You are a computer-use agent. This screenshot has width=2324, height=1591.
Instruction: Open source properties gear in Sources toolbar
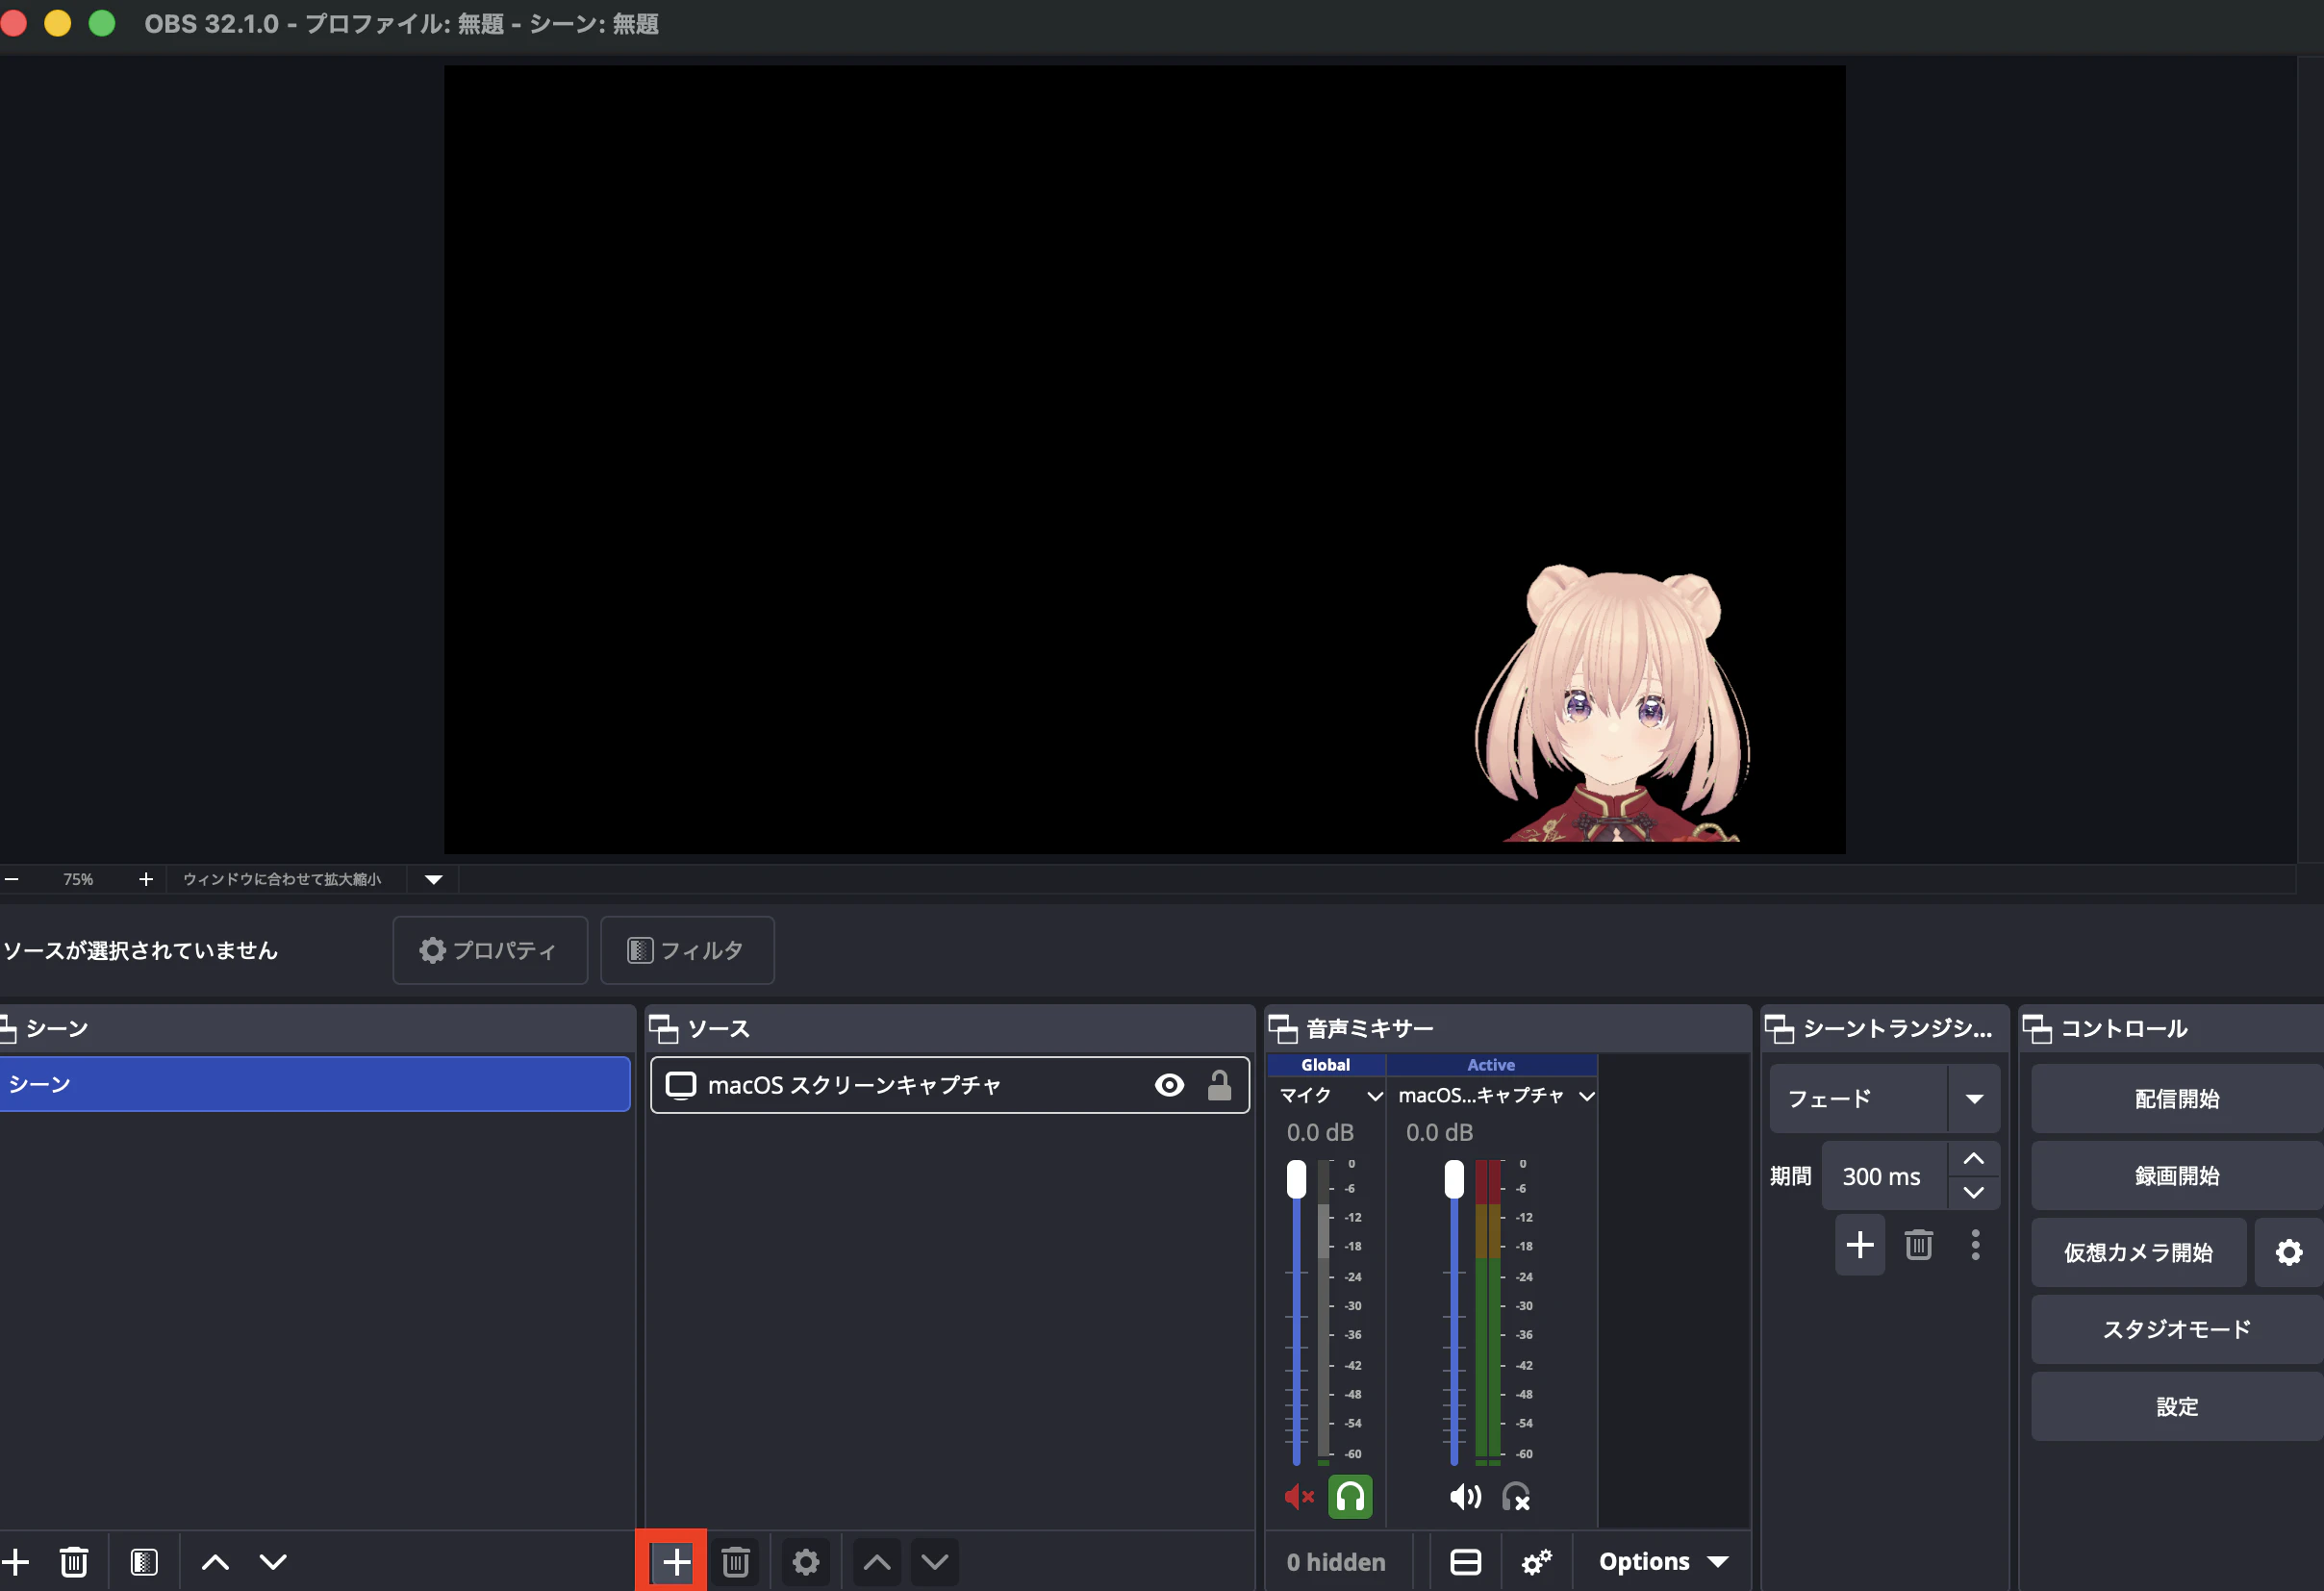coord(806,1561)
